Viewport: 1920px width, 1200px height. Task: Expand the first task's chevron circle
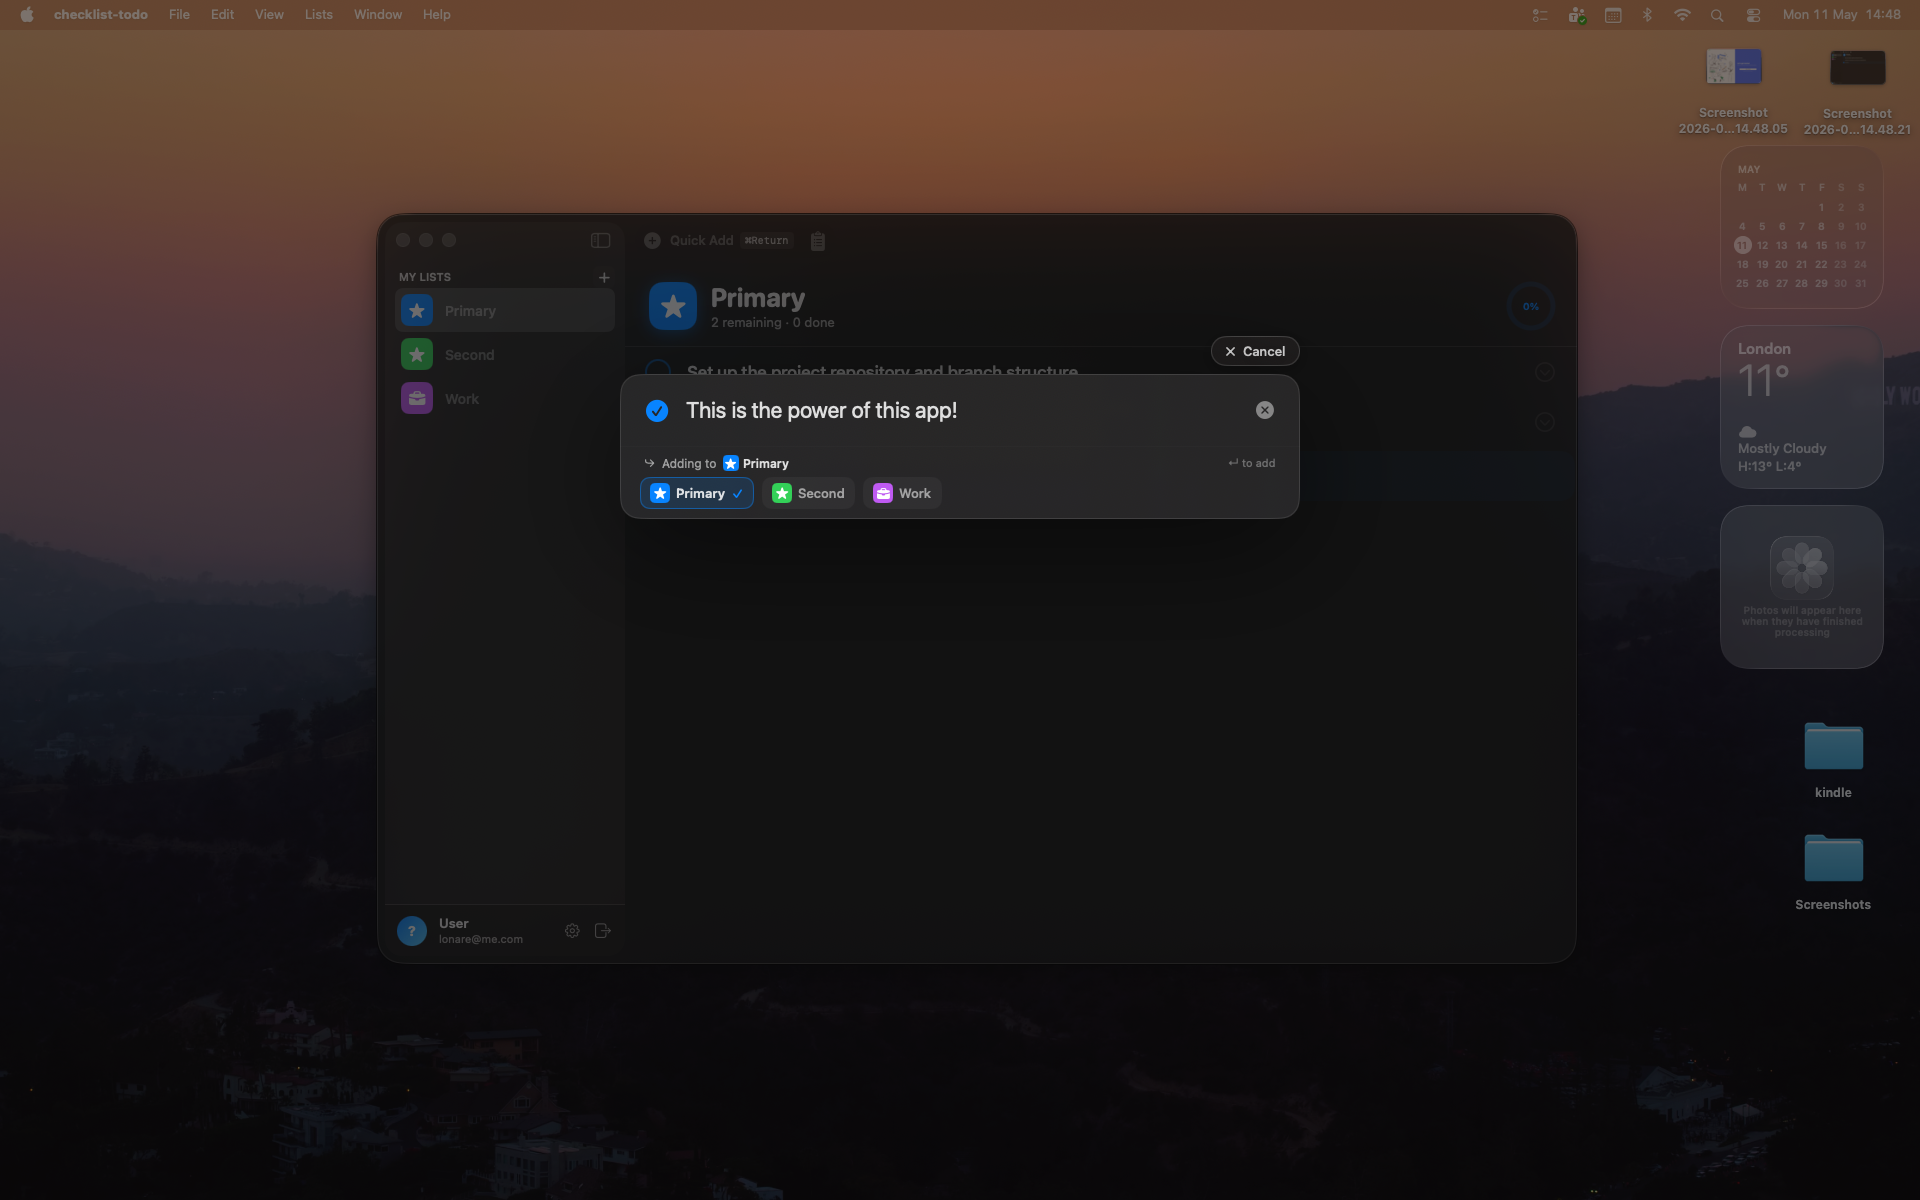click(x=1545, y=372)
